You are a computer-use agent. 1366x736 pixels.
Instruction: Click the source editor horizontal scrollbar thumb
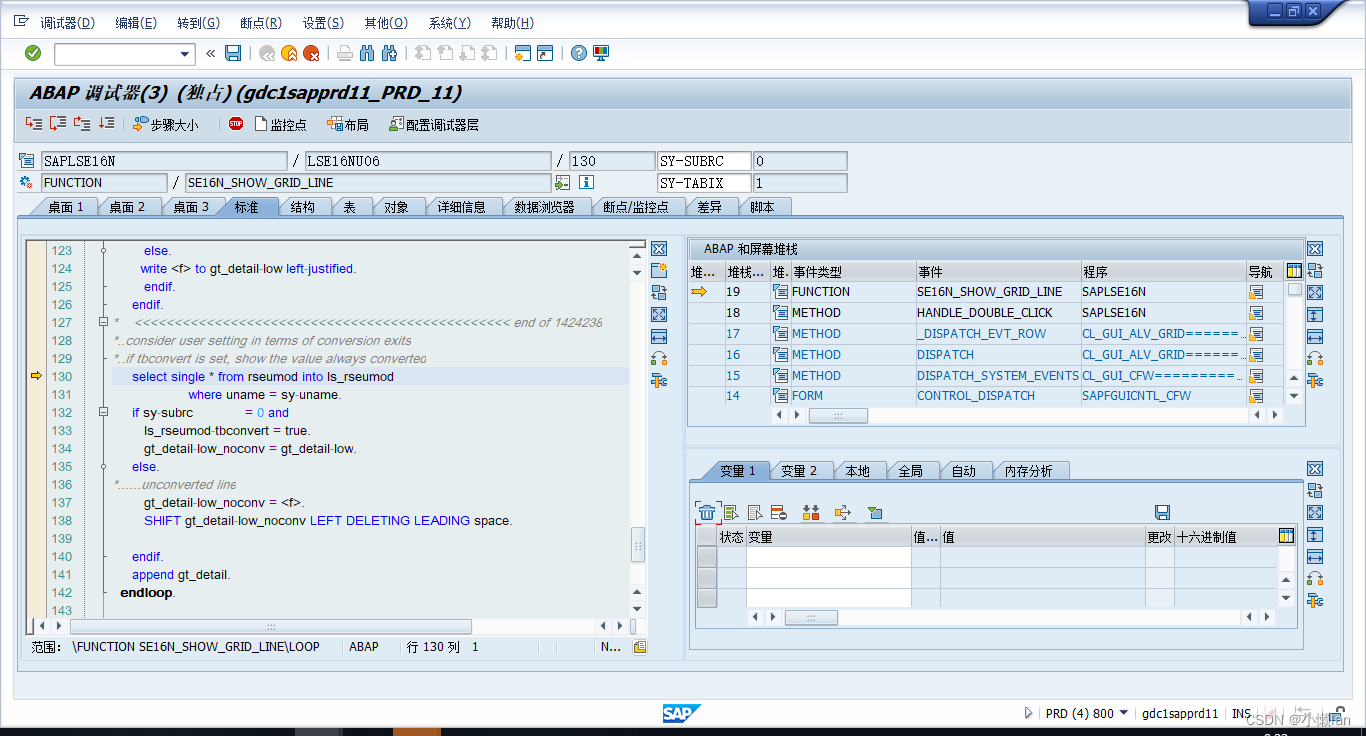point(269,626)
